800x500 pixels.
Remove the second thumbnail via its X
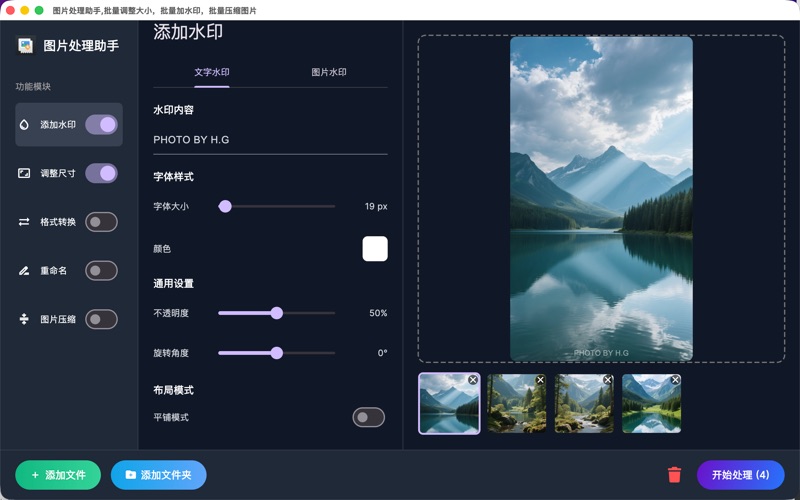[x=540, y=380]
